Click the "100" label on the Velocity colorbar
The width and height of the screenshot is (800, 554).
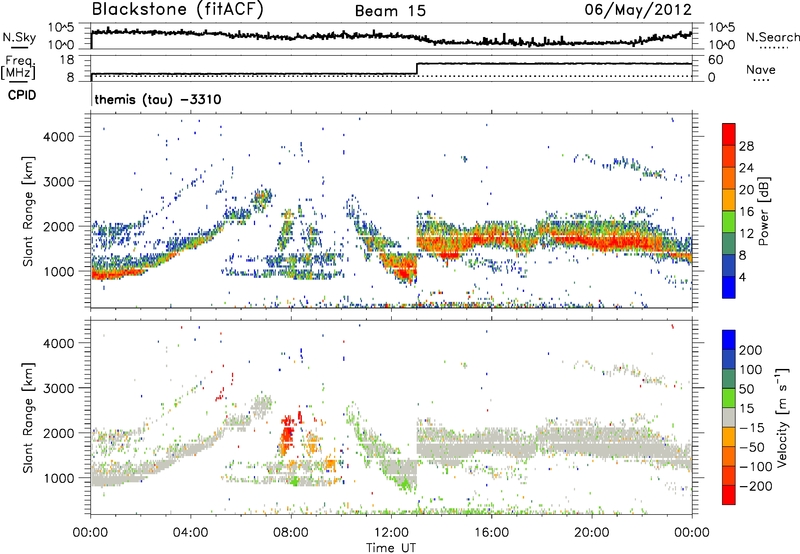point(751,369)
